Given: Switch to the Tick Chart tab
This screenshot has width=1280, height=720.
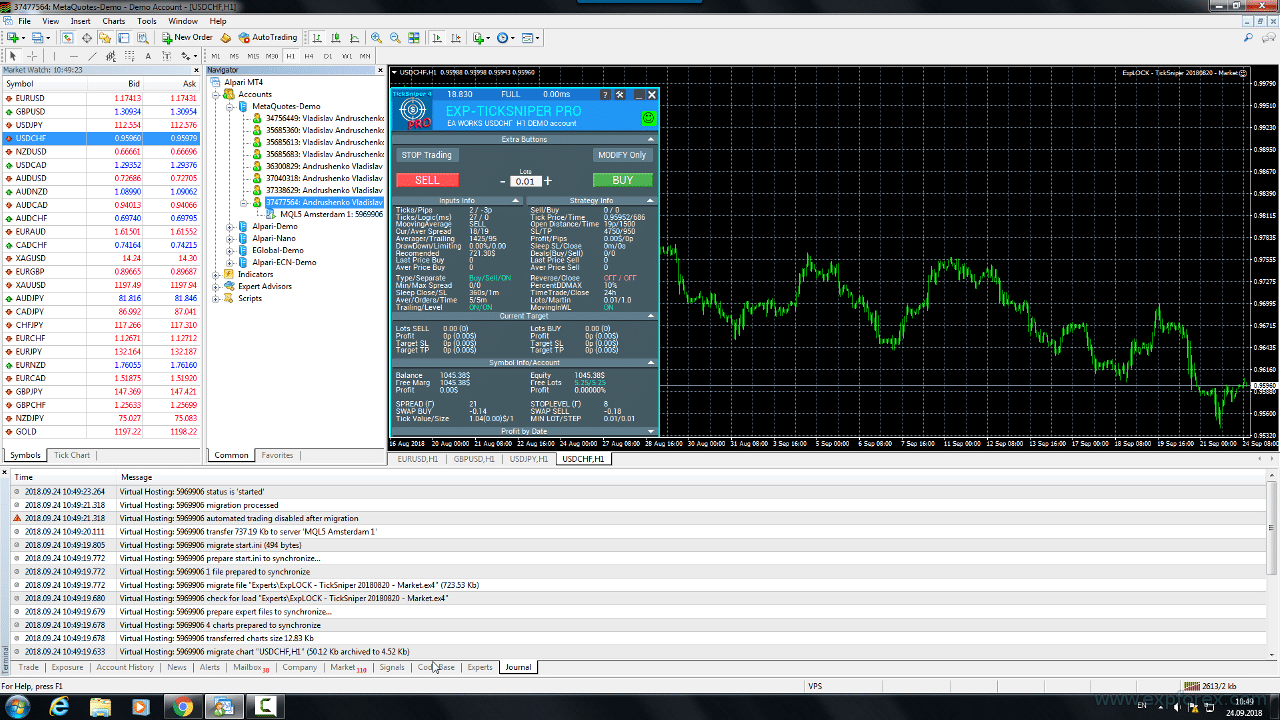Looking at the screenshot, I should (72, 455).
